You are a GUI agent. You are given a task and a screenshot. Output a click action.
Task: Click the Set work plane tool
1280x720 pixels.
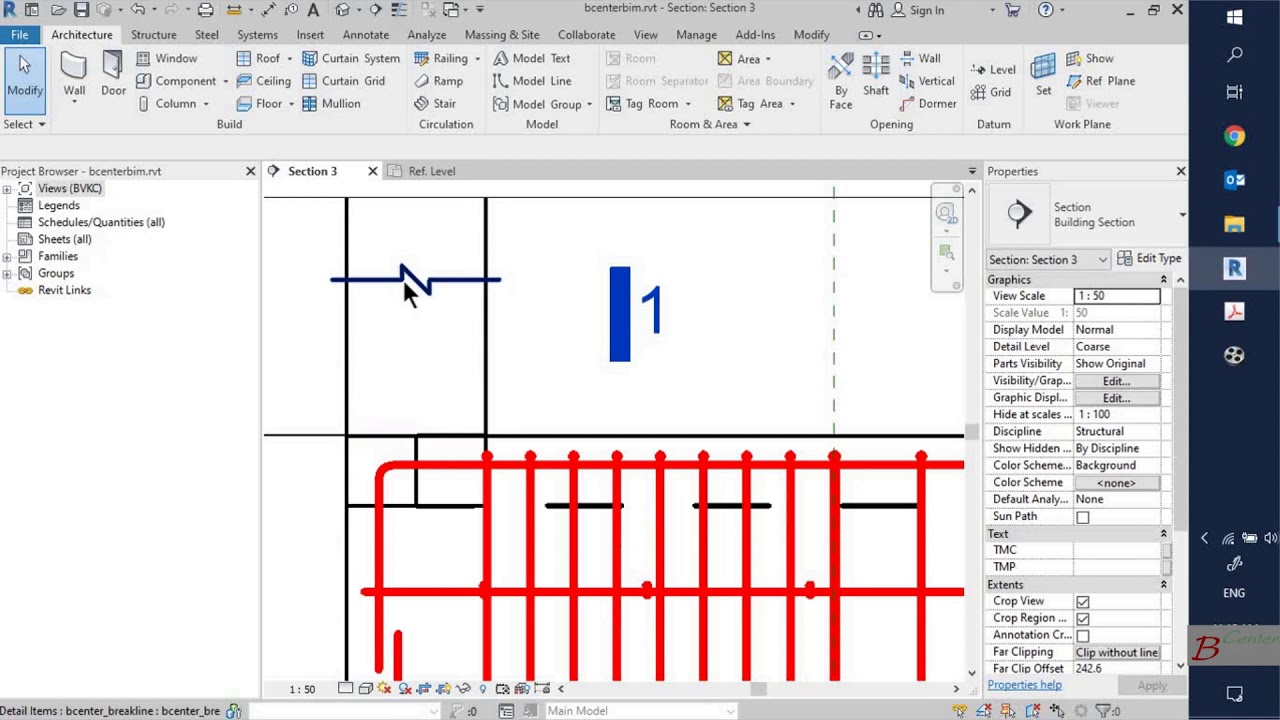(1043, 75)
